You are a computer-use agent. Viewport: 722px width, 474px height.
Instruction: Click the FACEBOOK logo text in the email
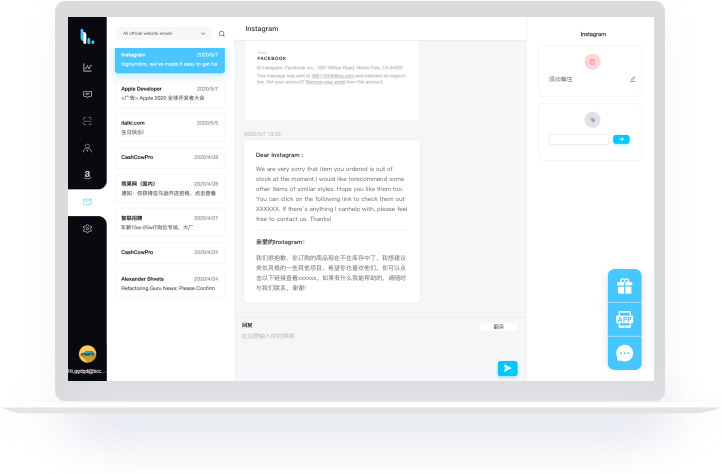272,59
